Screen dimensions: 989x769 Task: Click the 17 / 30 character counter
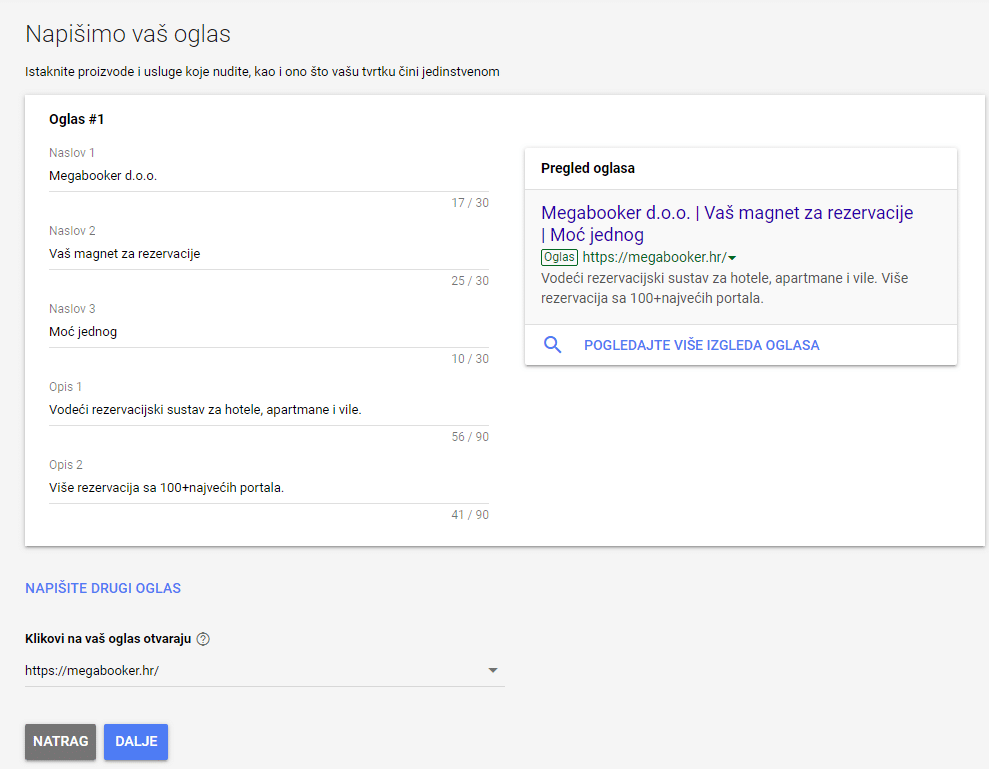pyautogui.click(x=470, y=203)
